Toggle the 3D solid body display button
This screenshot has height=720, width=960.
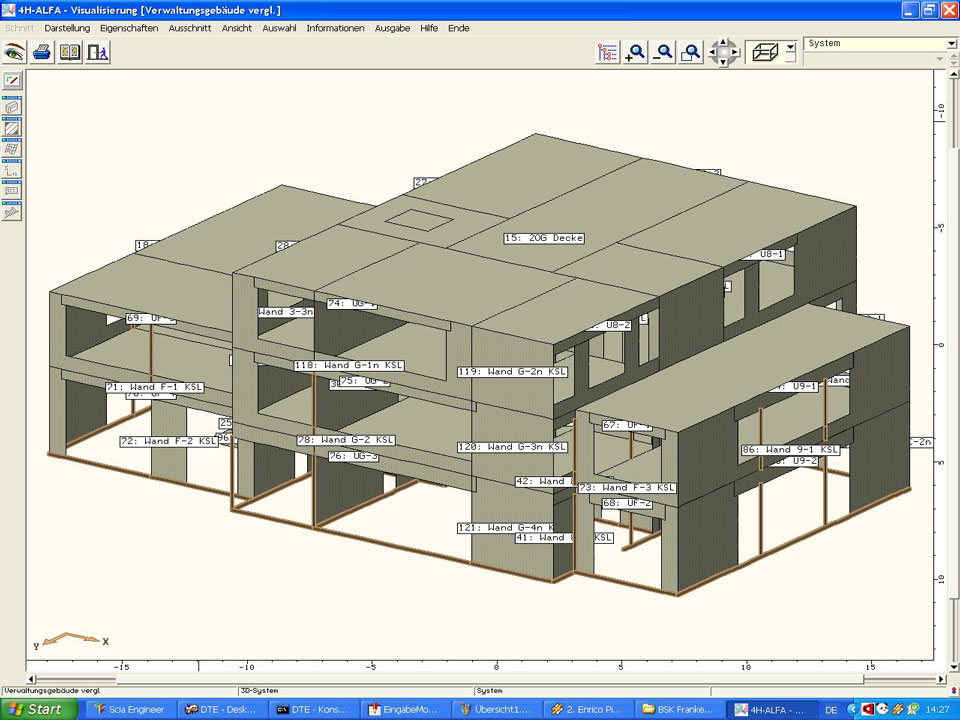(x=12, y=107)
